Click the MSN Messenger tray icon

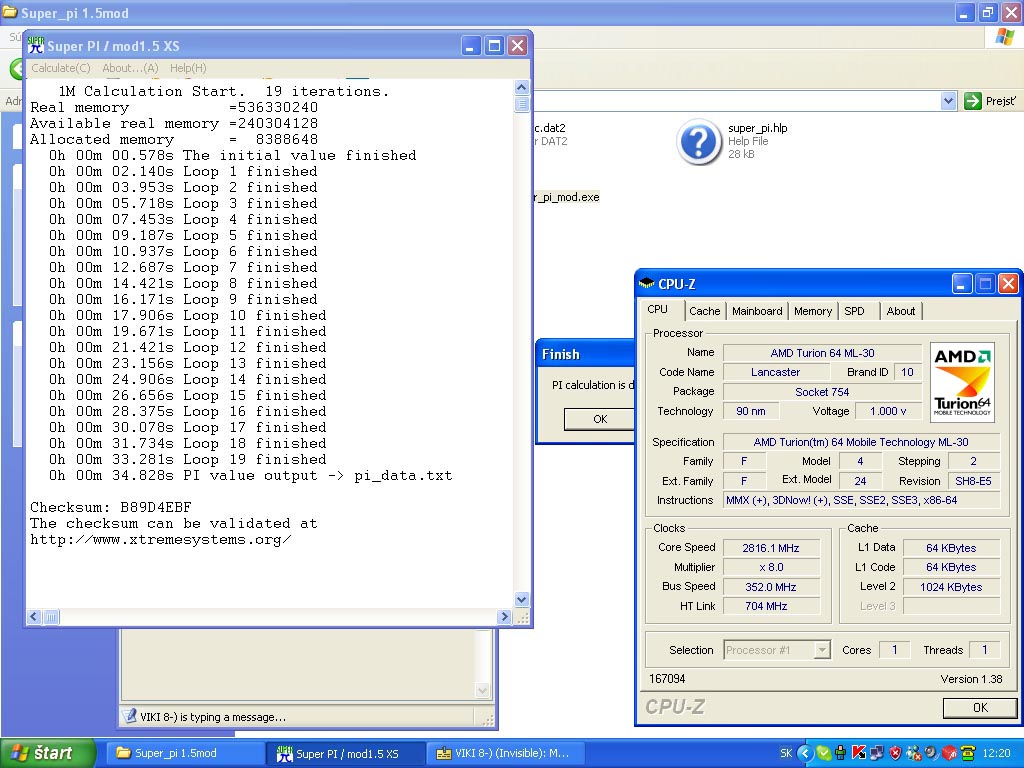click(x=914, y=753)
